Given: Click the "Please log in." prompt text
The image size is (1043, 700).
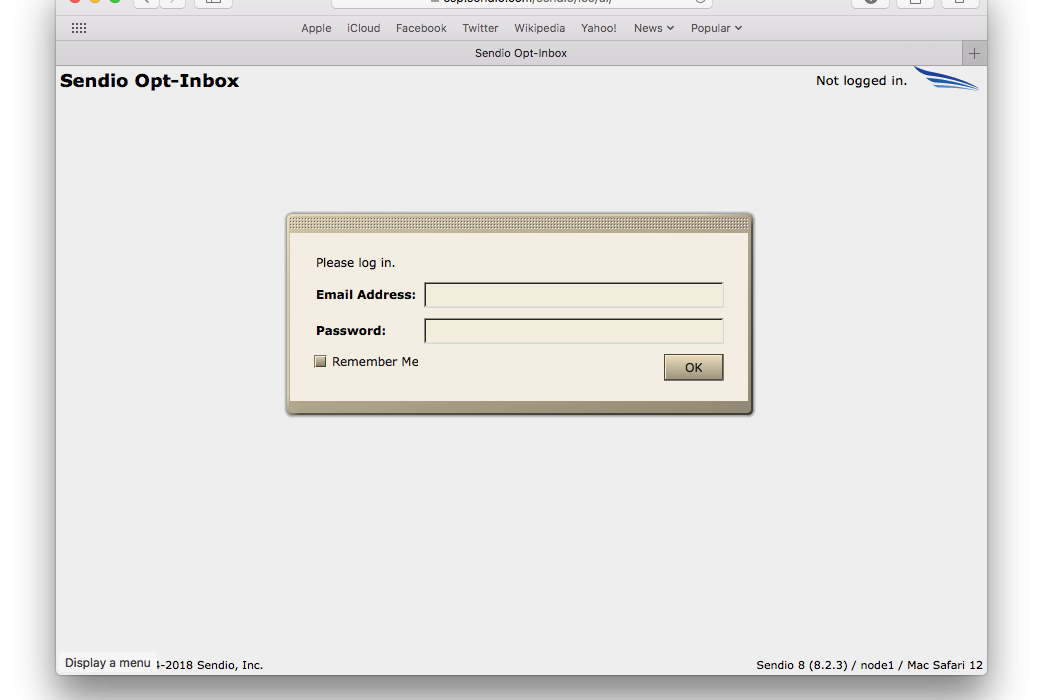Looking at the screenshot, I should [355, 263].
